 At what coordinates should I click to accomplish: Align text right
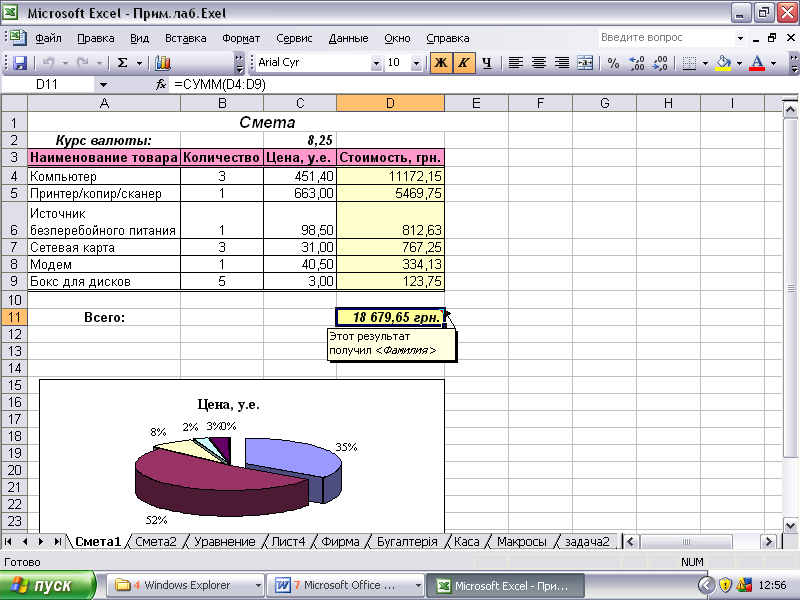[x=562, y=63]
